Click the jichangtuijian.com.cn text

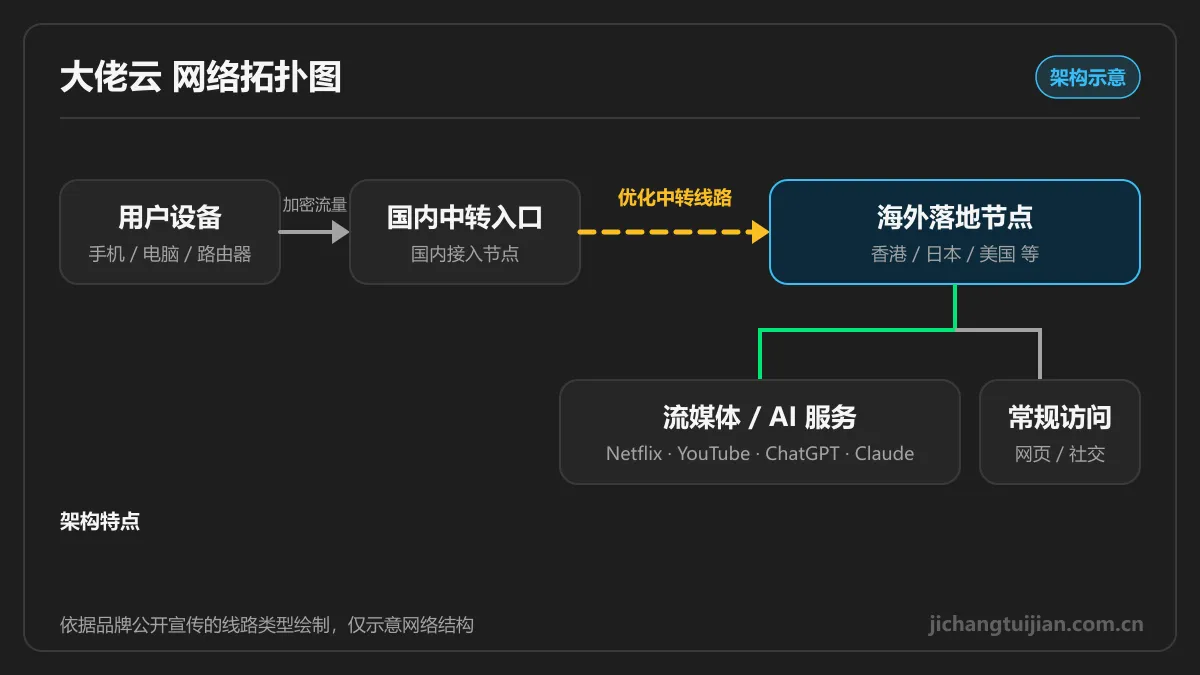1036,624
